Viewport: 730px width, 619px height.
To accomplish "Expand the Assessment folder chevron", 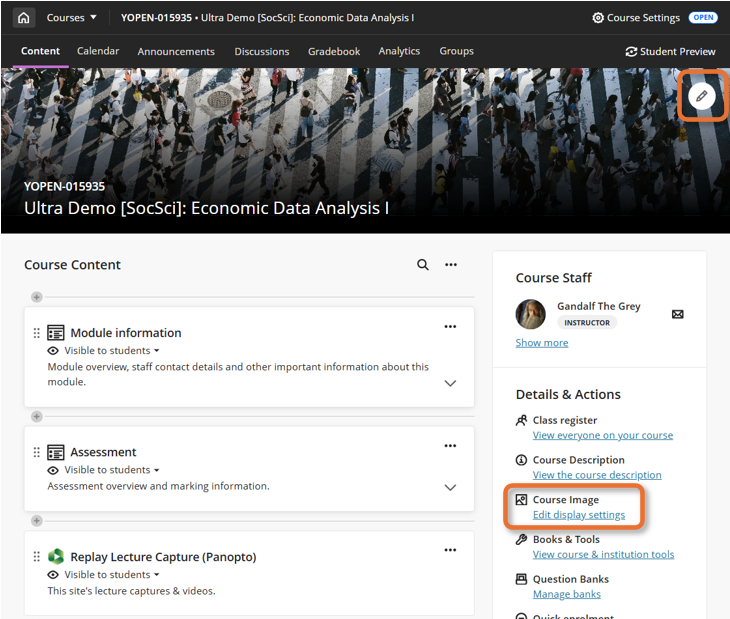I will 450,487.
